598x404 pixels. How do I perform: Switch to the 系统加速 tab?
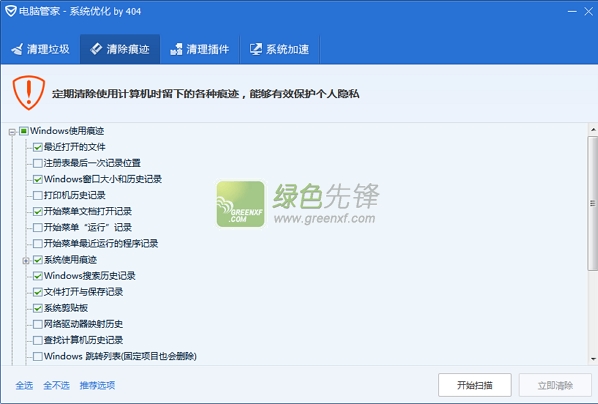[280, 49]
